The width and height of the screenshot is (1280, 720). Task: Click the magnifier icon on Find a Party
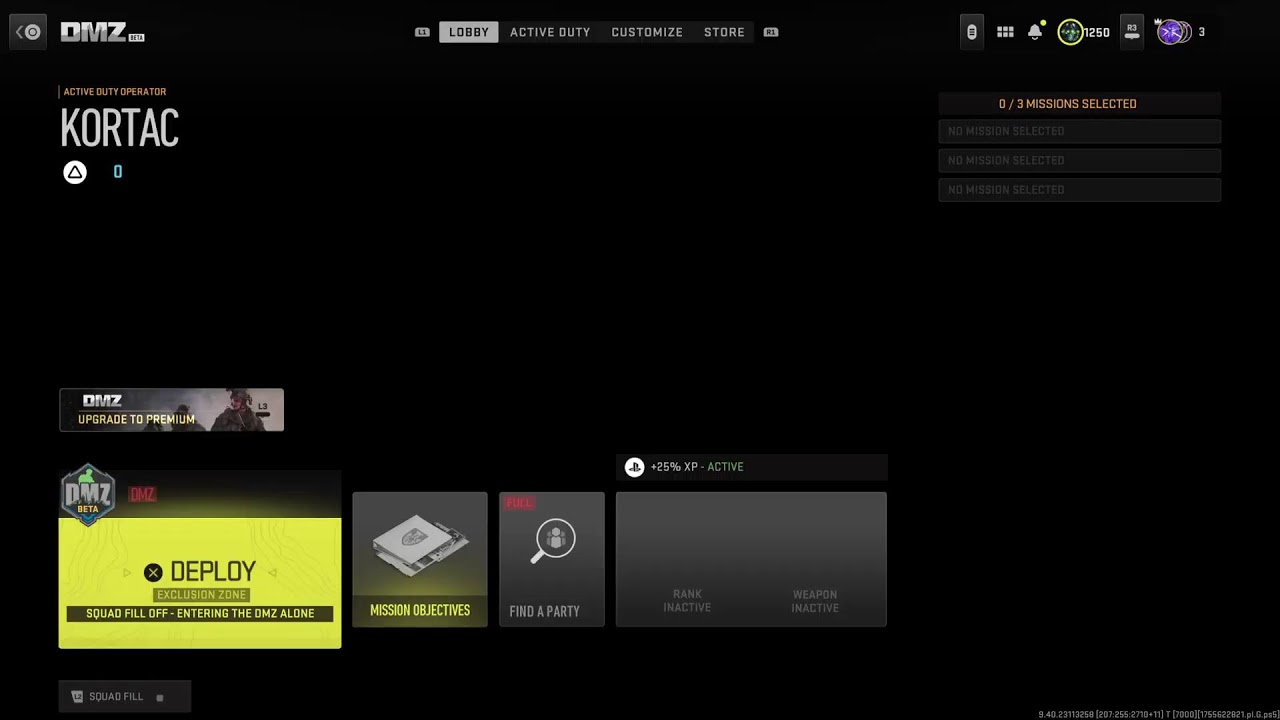click(x=552, y=541)
